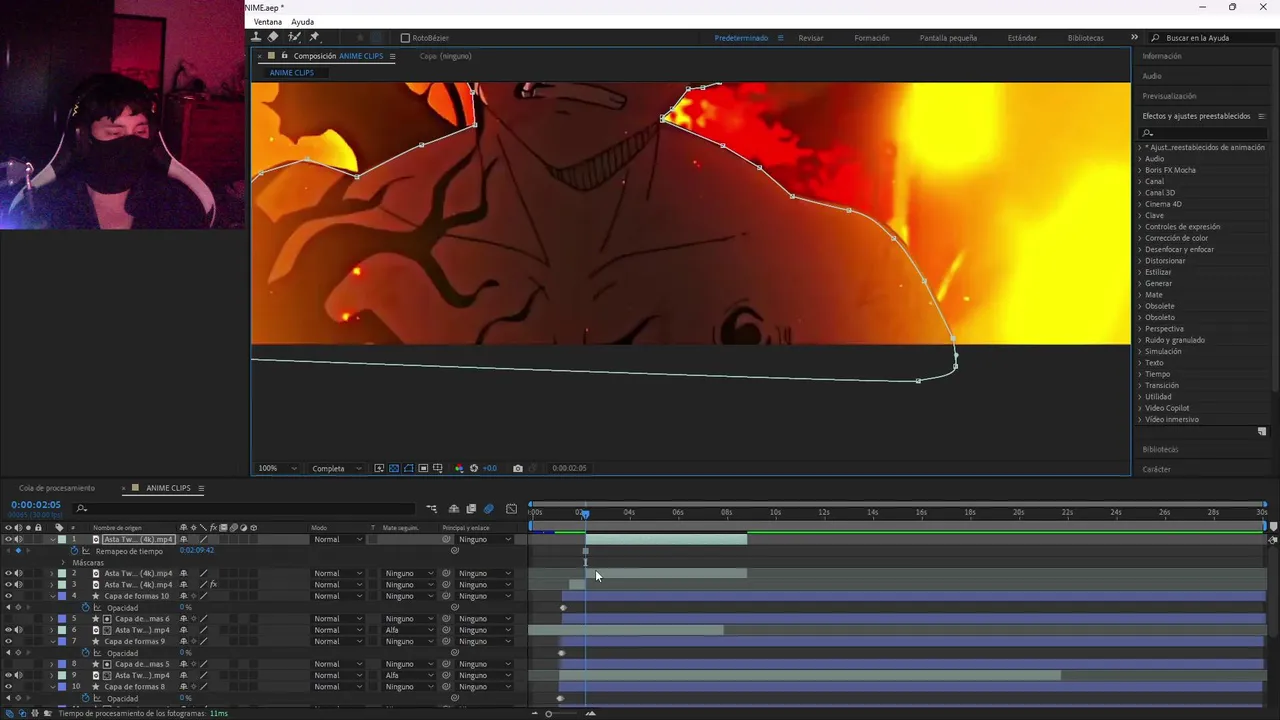Screen dimensions: 1280x720
Task: Open Modo dropdown for layer 1
Action: pyautogui.click(x=338, y=539)
